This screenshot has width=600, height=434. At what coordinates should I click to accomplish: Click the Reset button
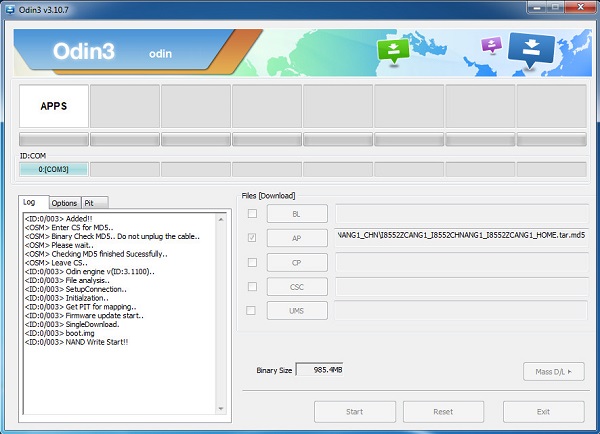tap(443, 412)
